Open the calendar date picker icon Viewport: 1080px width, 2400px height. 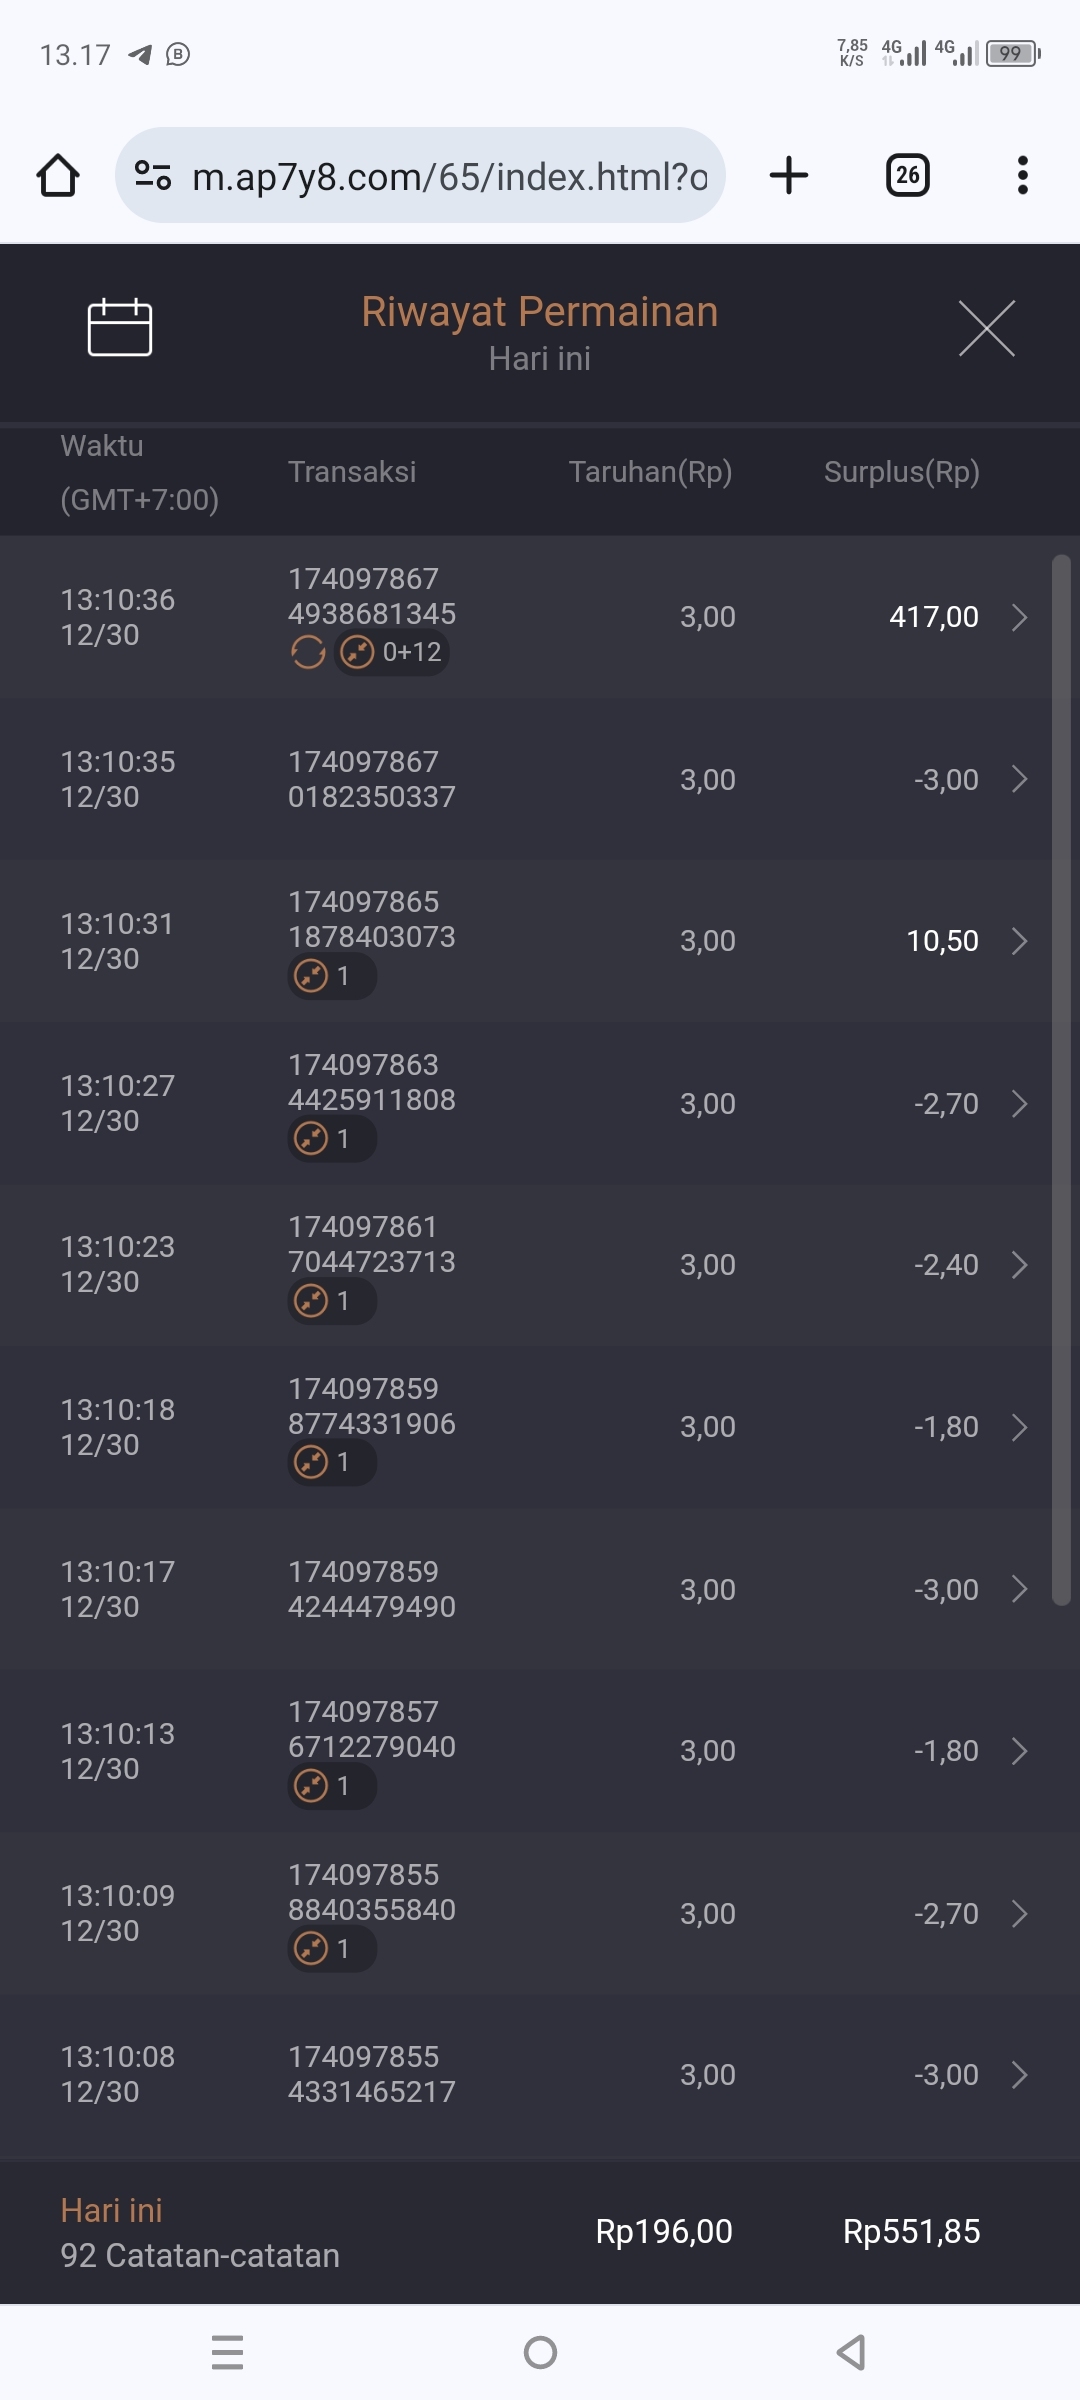tap(120, 328)
